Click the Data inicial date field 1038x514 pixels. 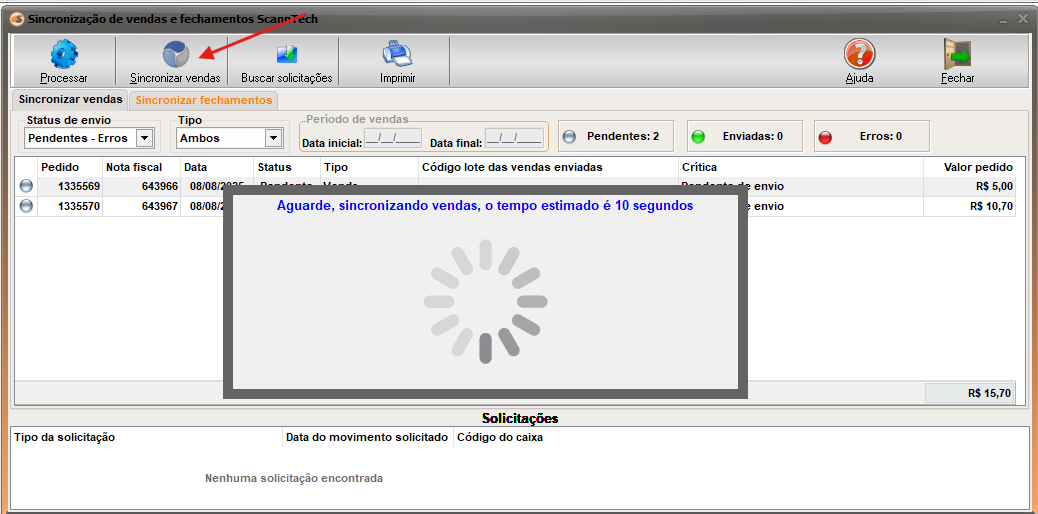click(393, 138)
